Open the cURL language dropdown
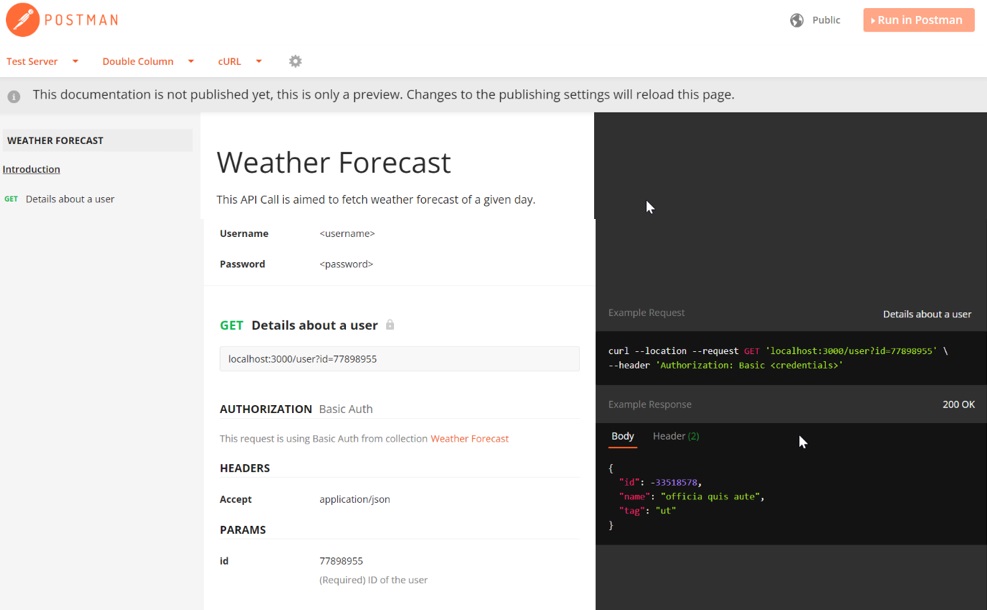 240,61
